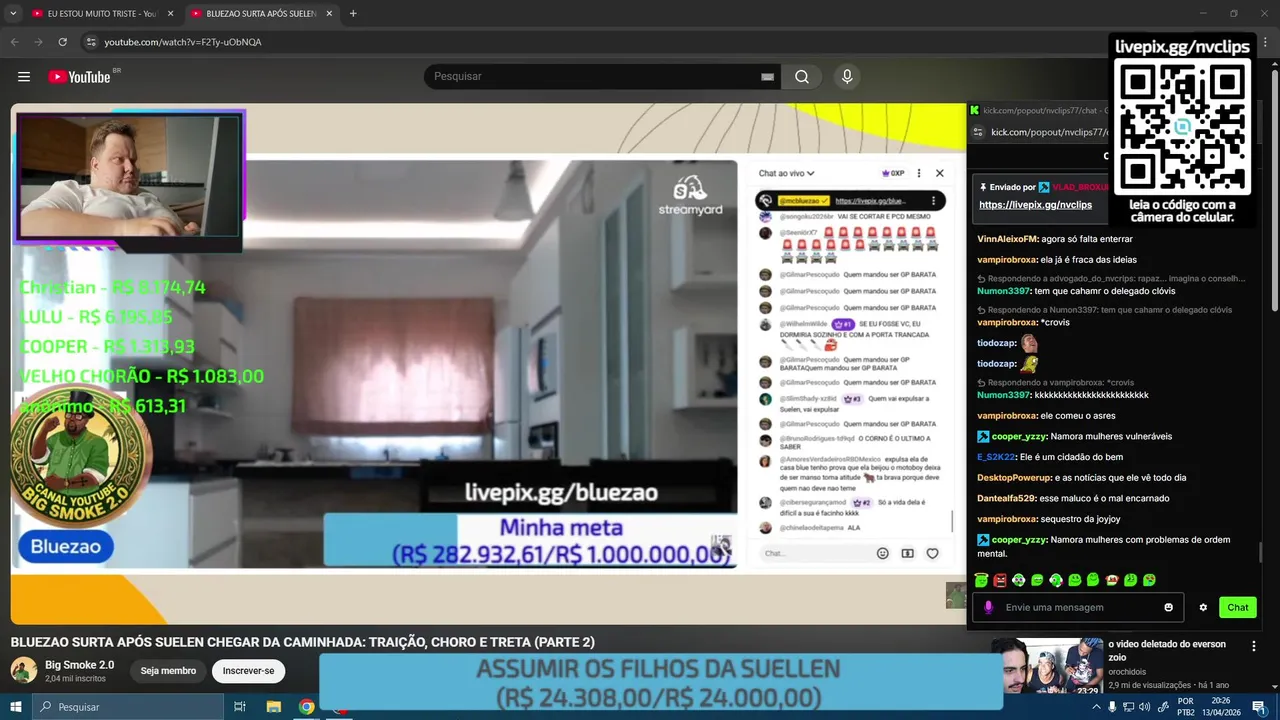Viewport: 1280px width, 720px height.
Task: Open emoji picker in Kick message box
Action: tap(1168, 607)
